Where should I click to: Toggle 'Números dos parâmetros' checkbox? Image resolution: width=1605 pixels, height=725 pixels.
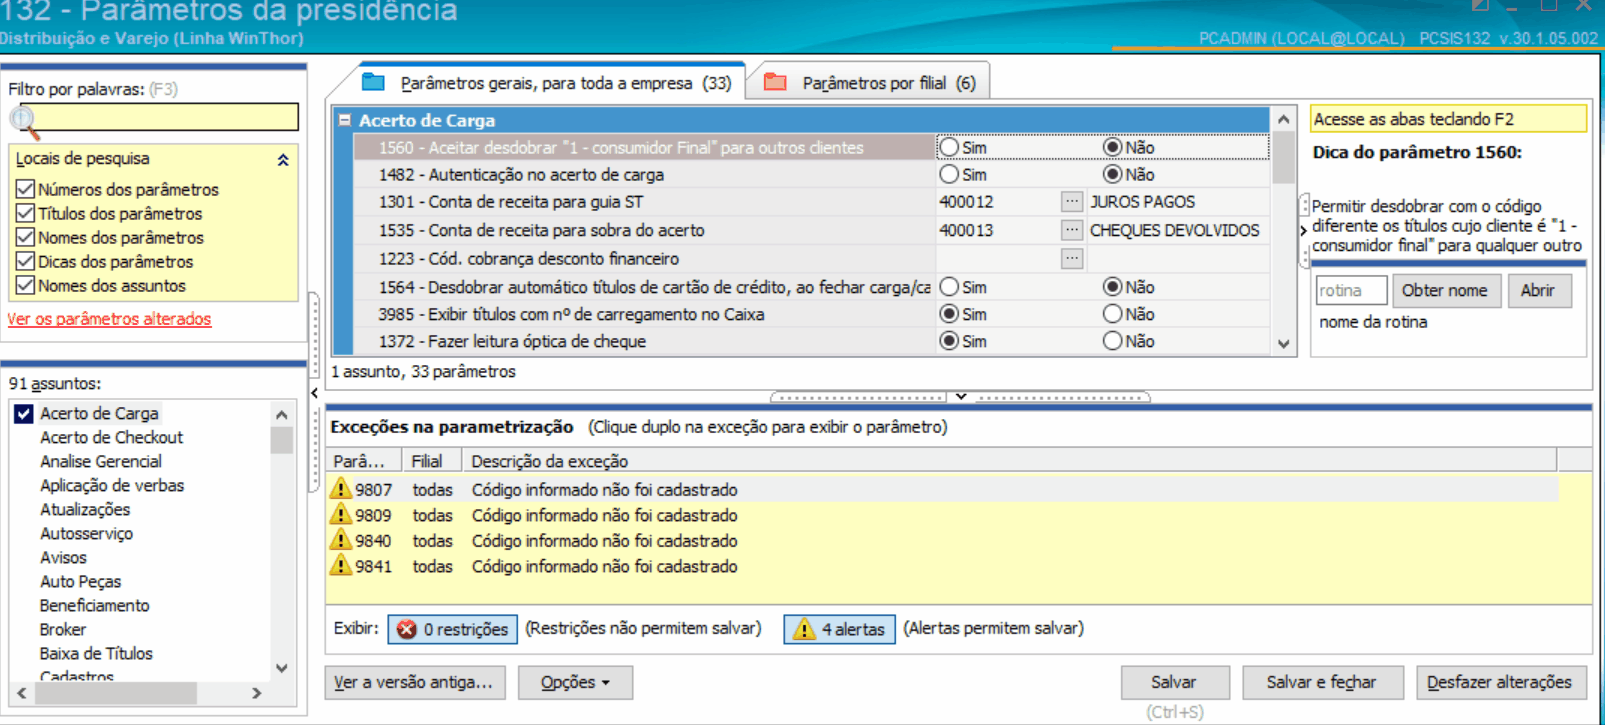tap(26, 189)
